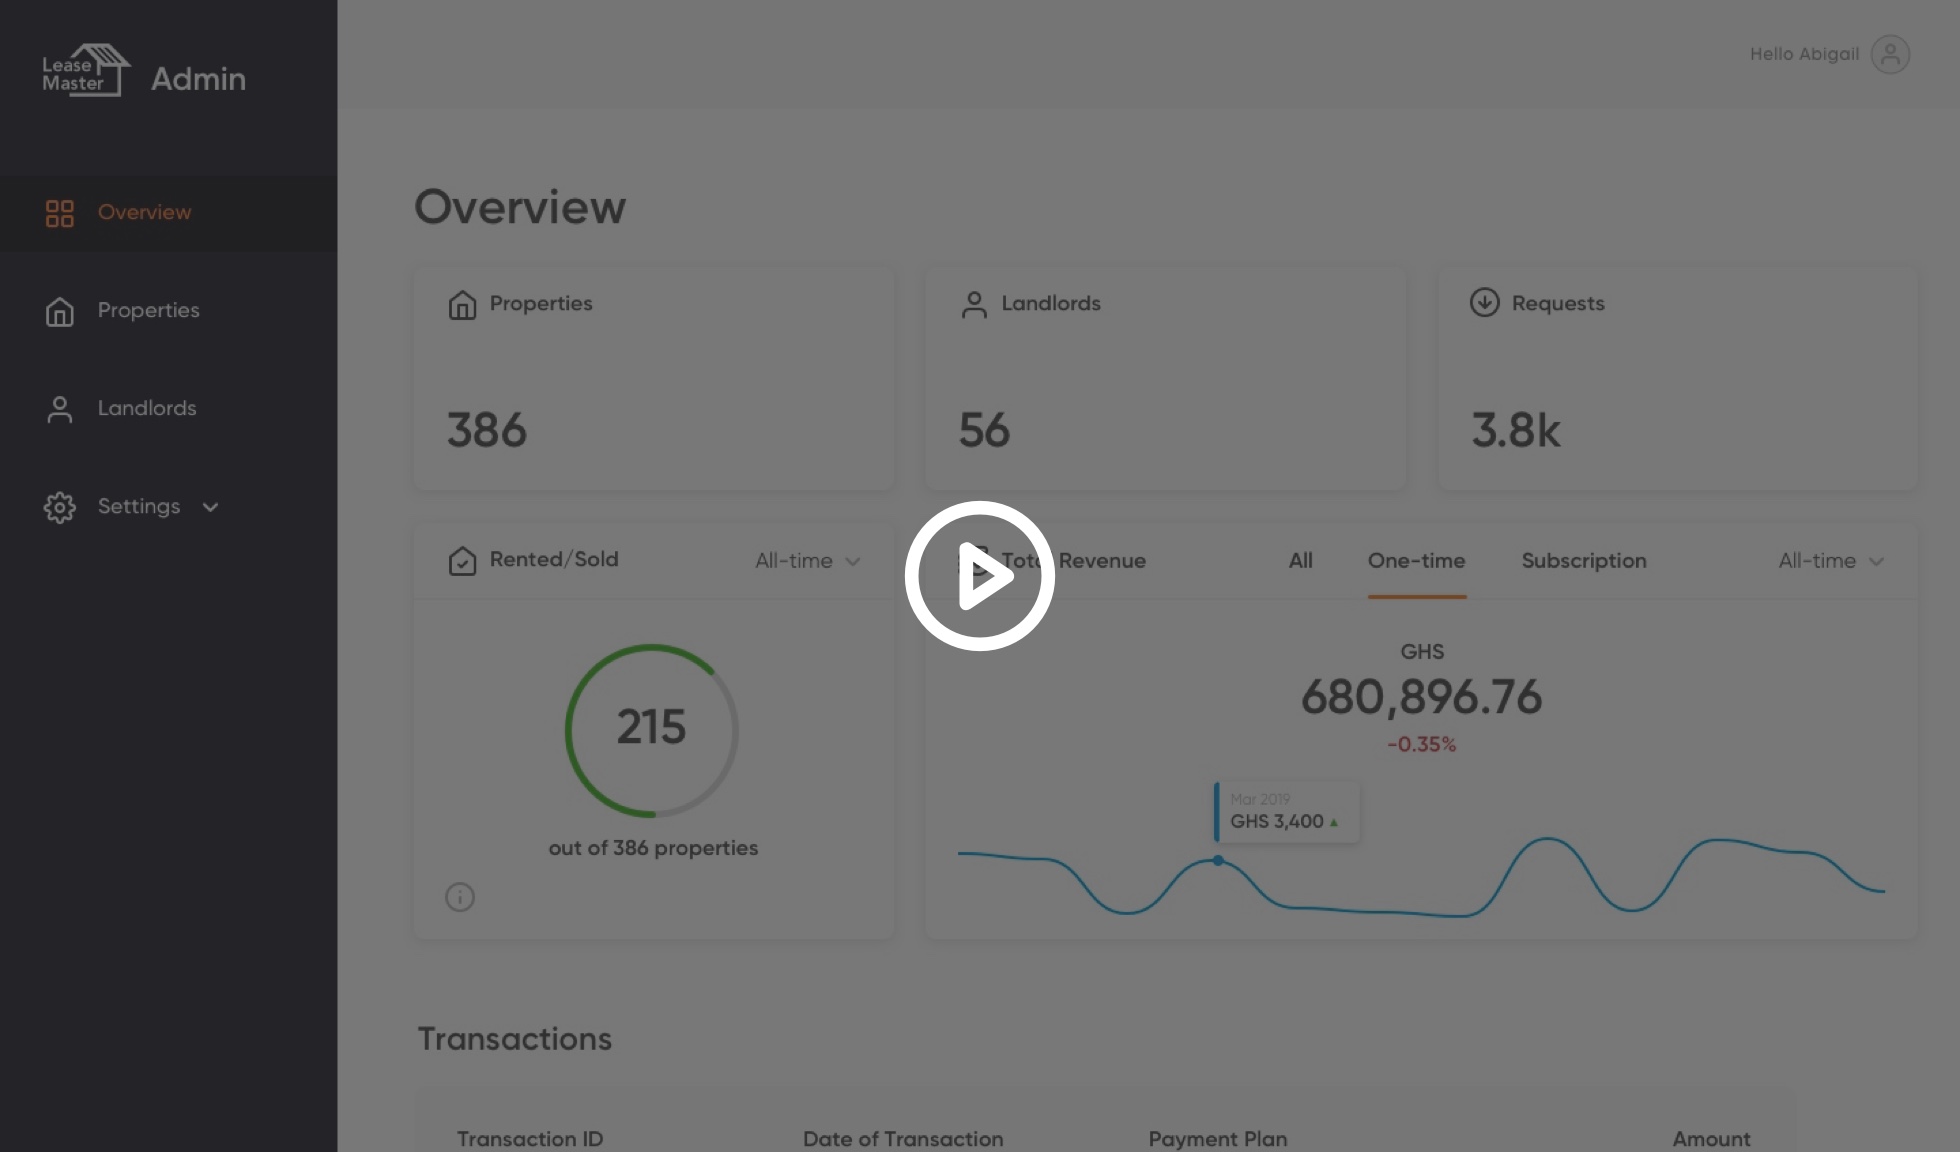This screenshot has width=1960, height=1152.
Task: Click the Lease Master logo icon
Action: tap(86, 70)
